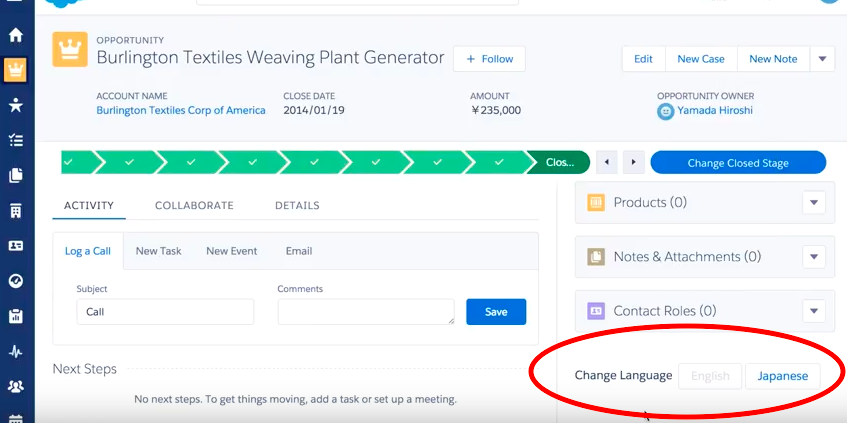Click the Notes & Attachments (0) heading

(x=687, y=257)
